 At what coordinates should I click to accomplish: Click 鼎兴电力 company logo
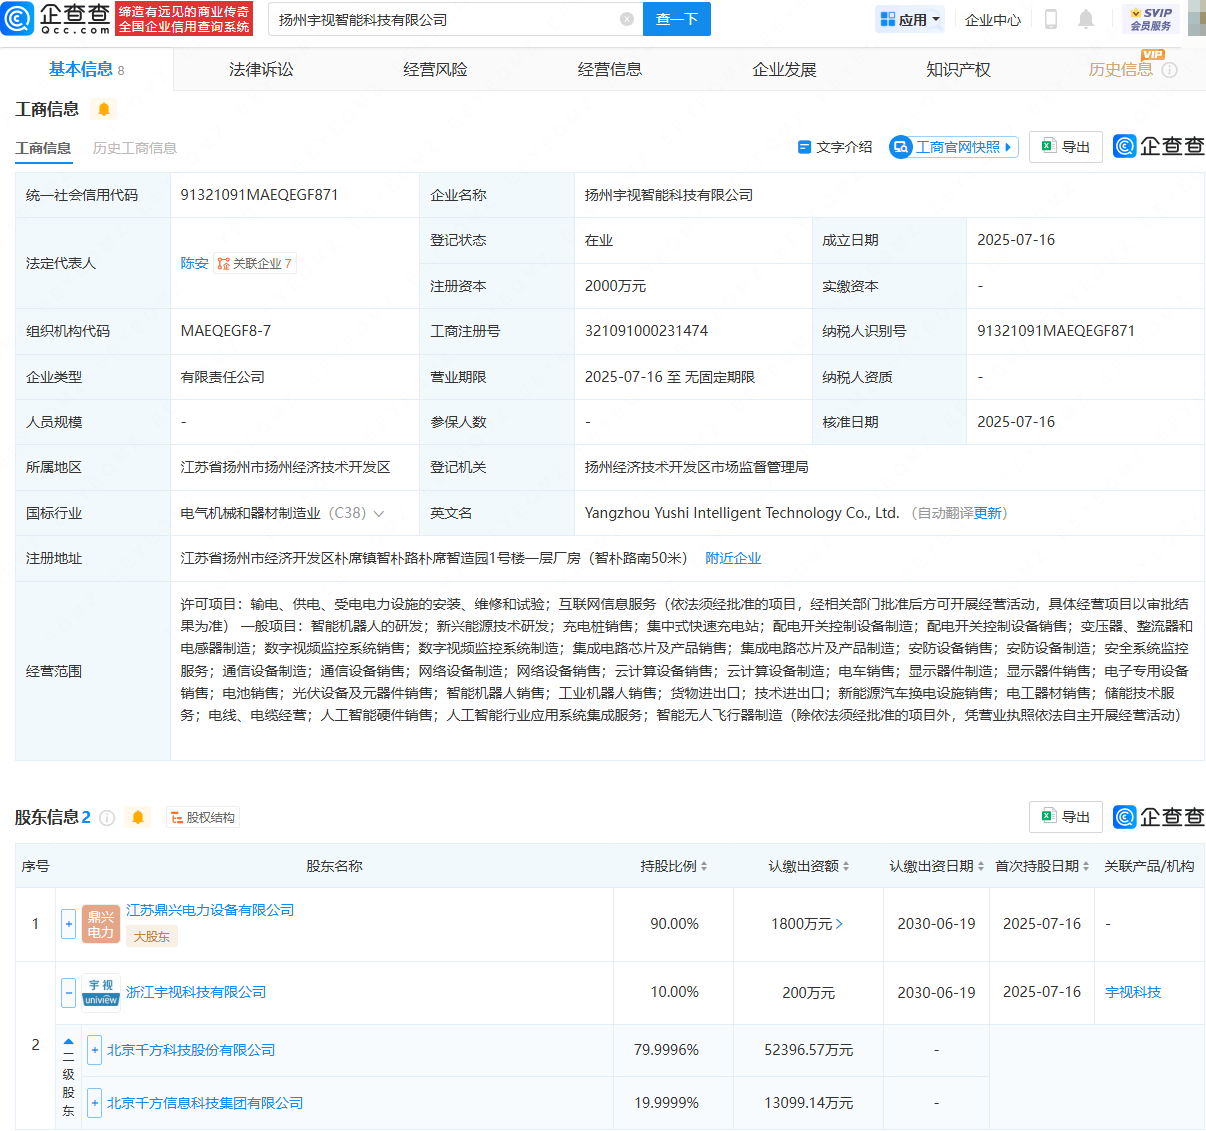point(101,924)
